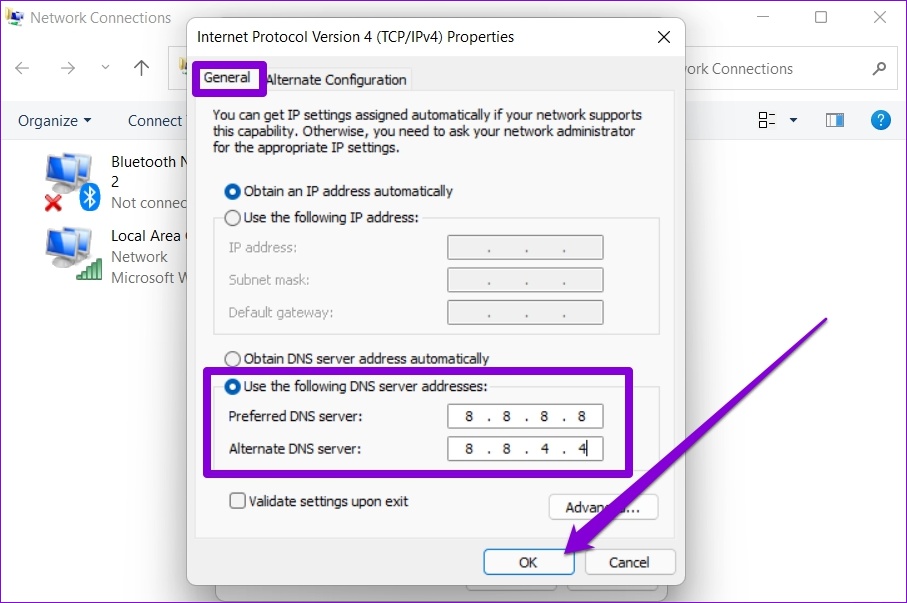Toggle the preview pane icon

[834, 120]
